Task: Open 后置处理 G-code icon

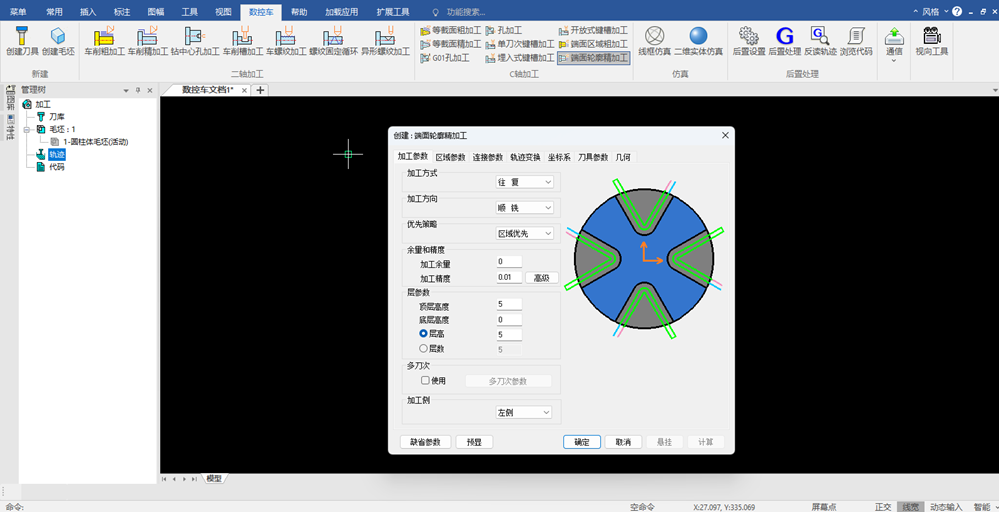Action: [784, 36]
